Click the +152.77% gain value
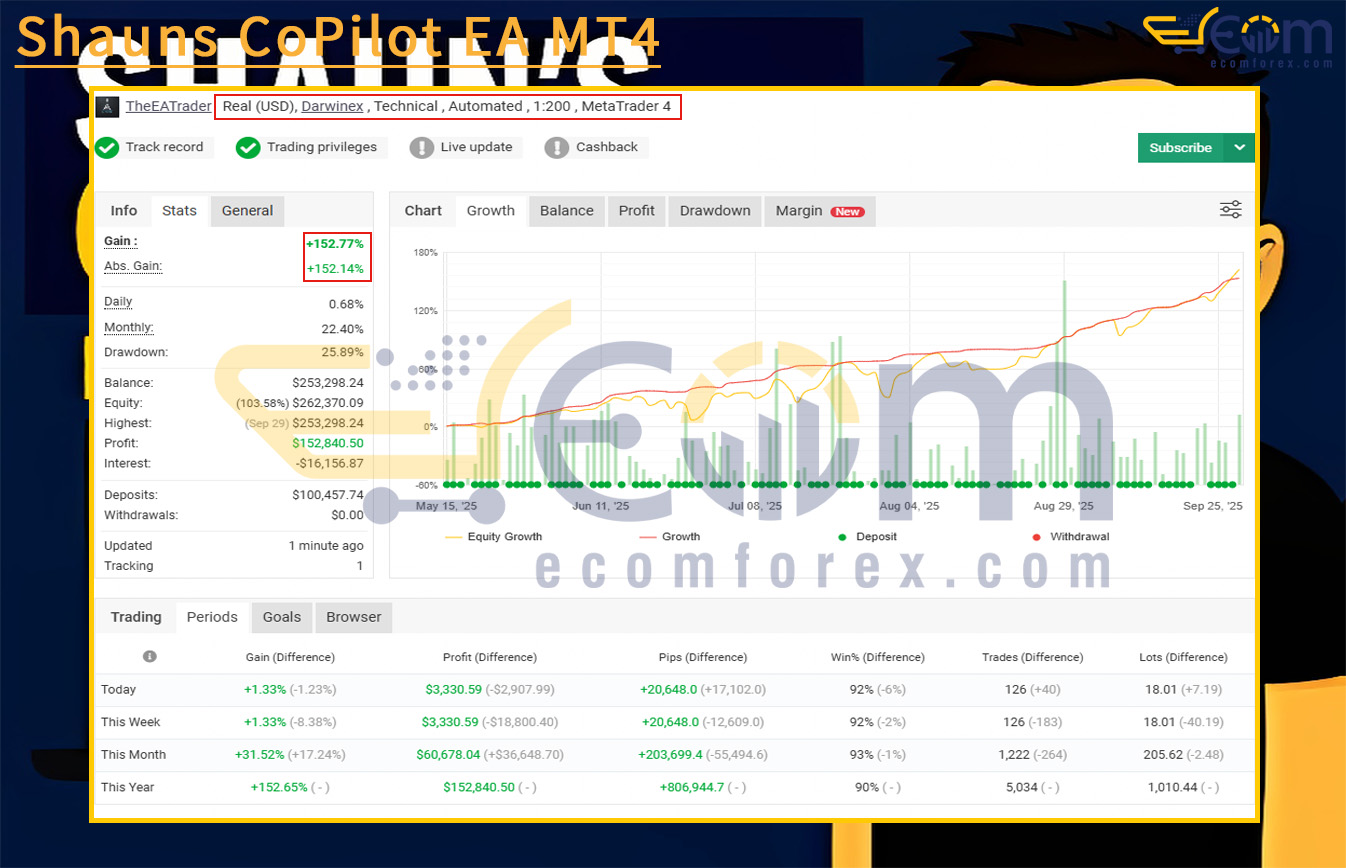The width and height of the screenshot is (1346, 868). (x=335, y=244)
